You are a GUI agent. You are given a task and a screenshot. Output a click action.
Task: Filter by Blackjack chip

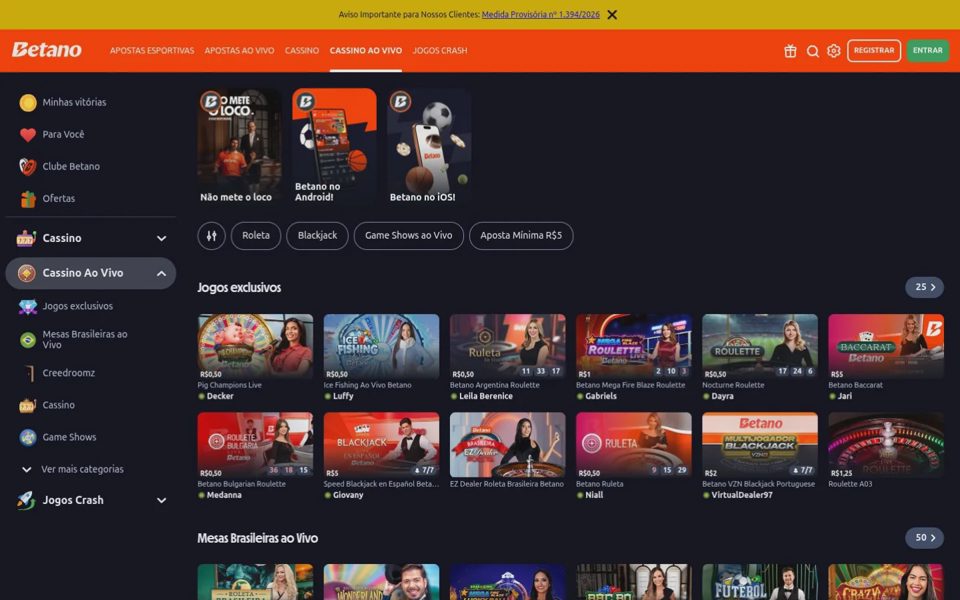pos(317,236)
